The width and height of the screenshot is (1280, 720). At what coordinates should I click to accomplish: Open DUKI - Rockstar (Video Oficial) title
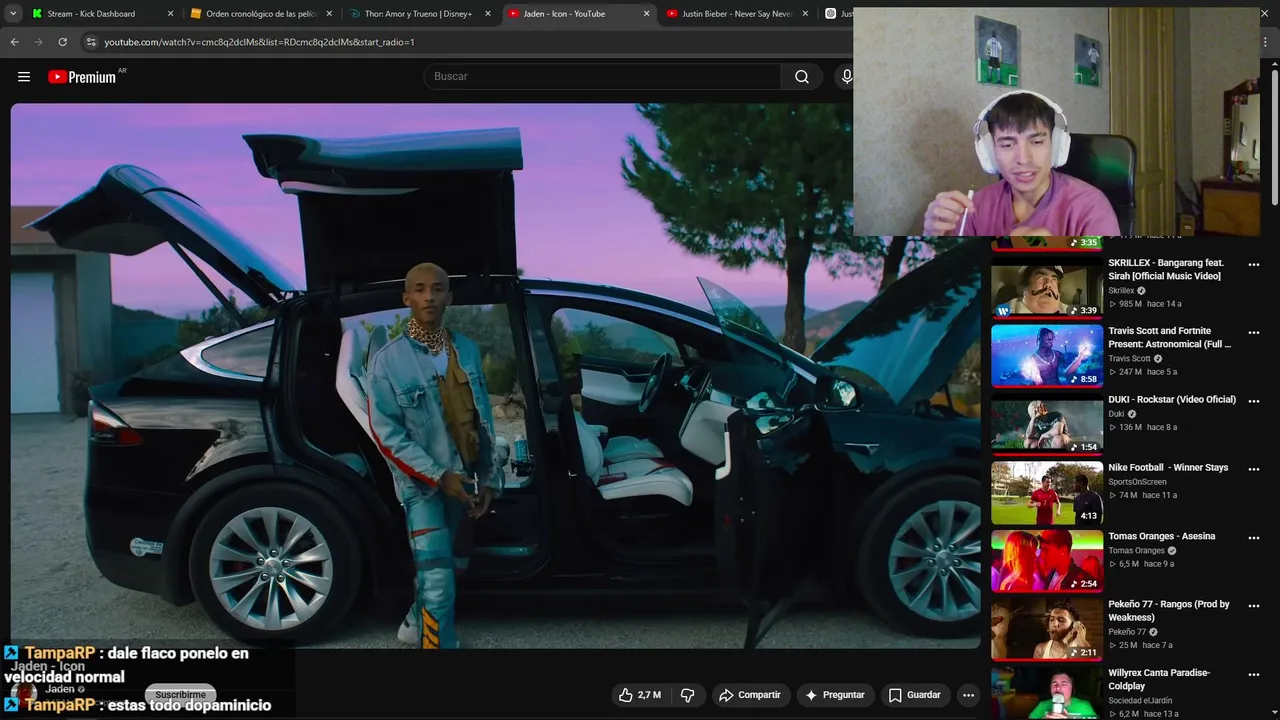coord(1172,399)
